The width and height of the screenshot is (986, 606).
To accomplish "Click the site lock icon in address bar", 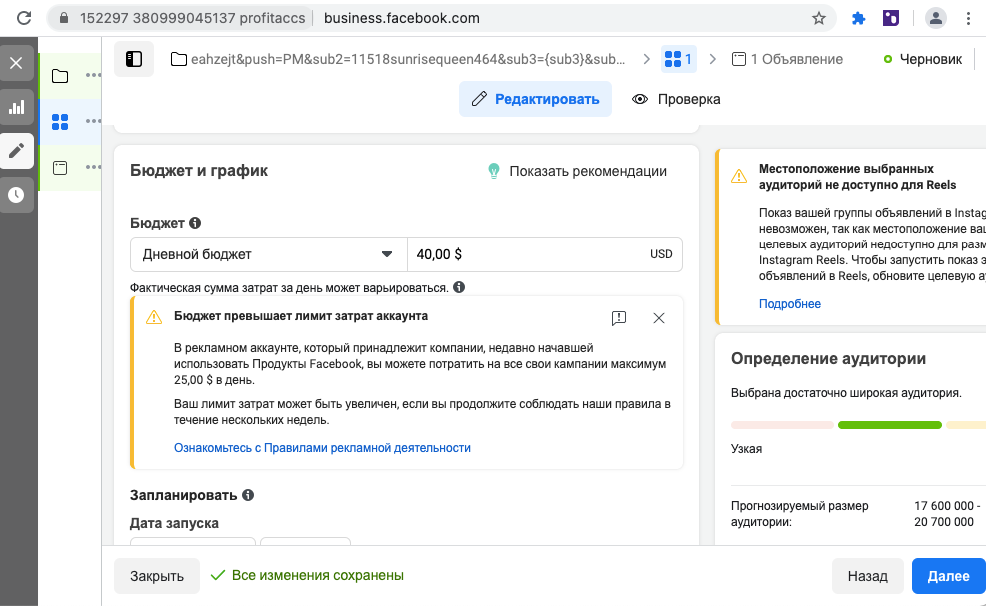I will 64,18.
